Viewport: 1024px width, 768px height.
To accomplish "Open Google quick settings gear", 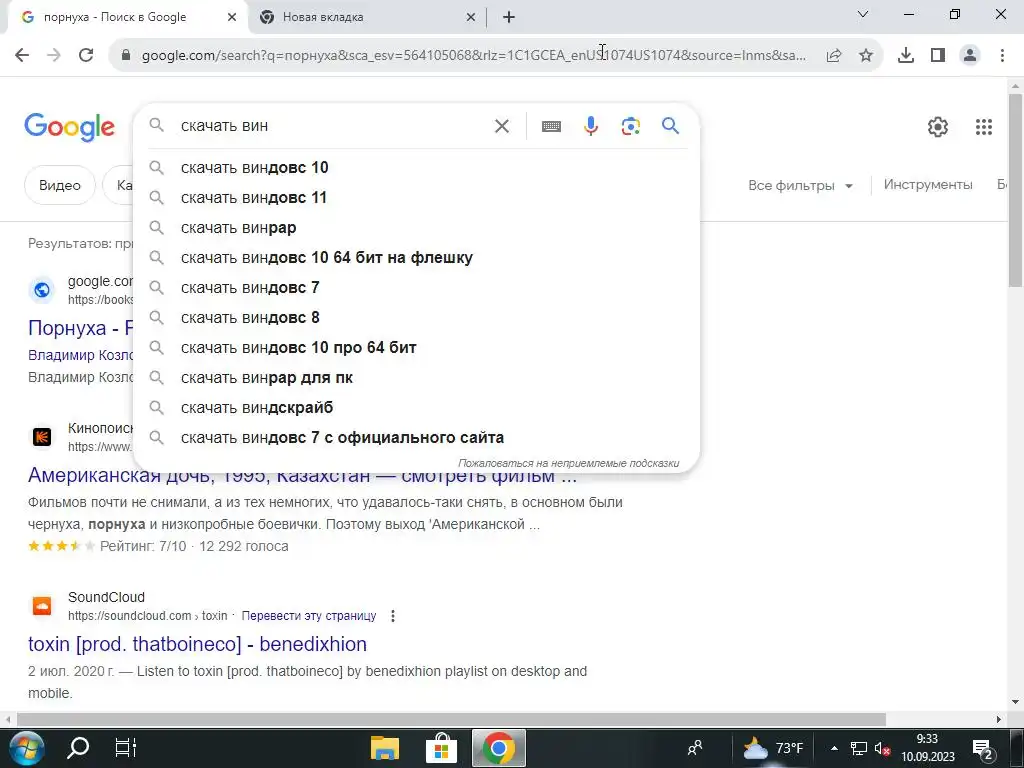I will pyautogui.click(x=938, y=127).
